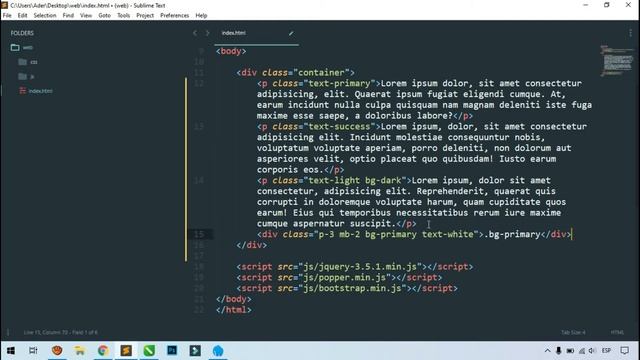Click the code minimap preview
Screen dimensions: 640x360
point(617,61)
